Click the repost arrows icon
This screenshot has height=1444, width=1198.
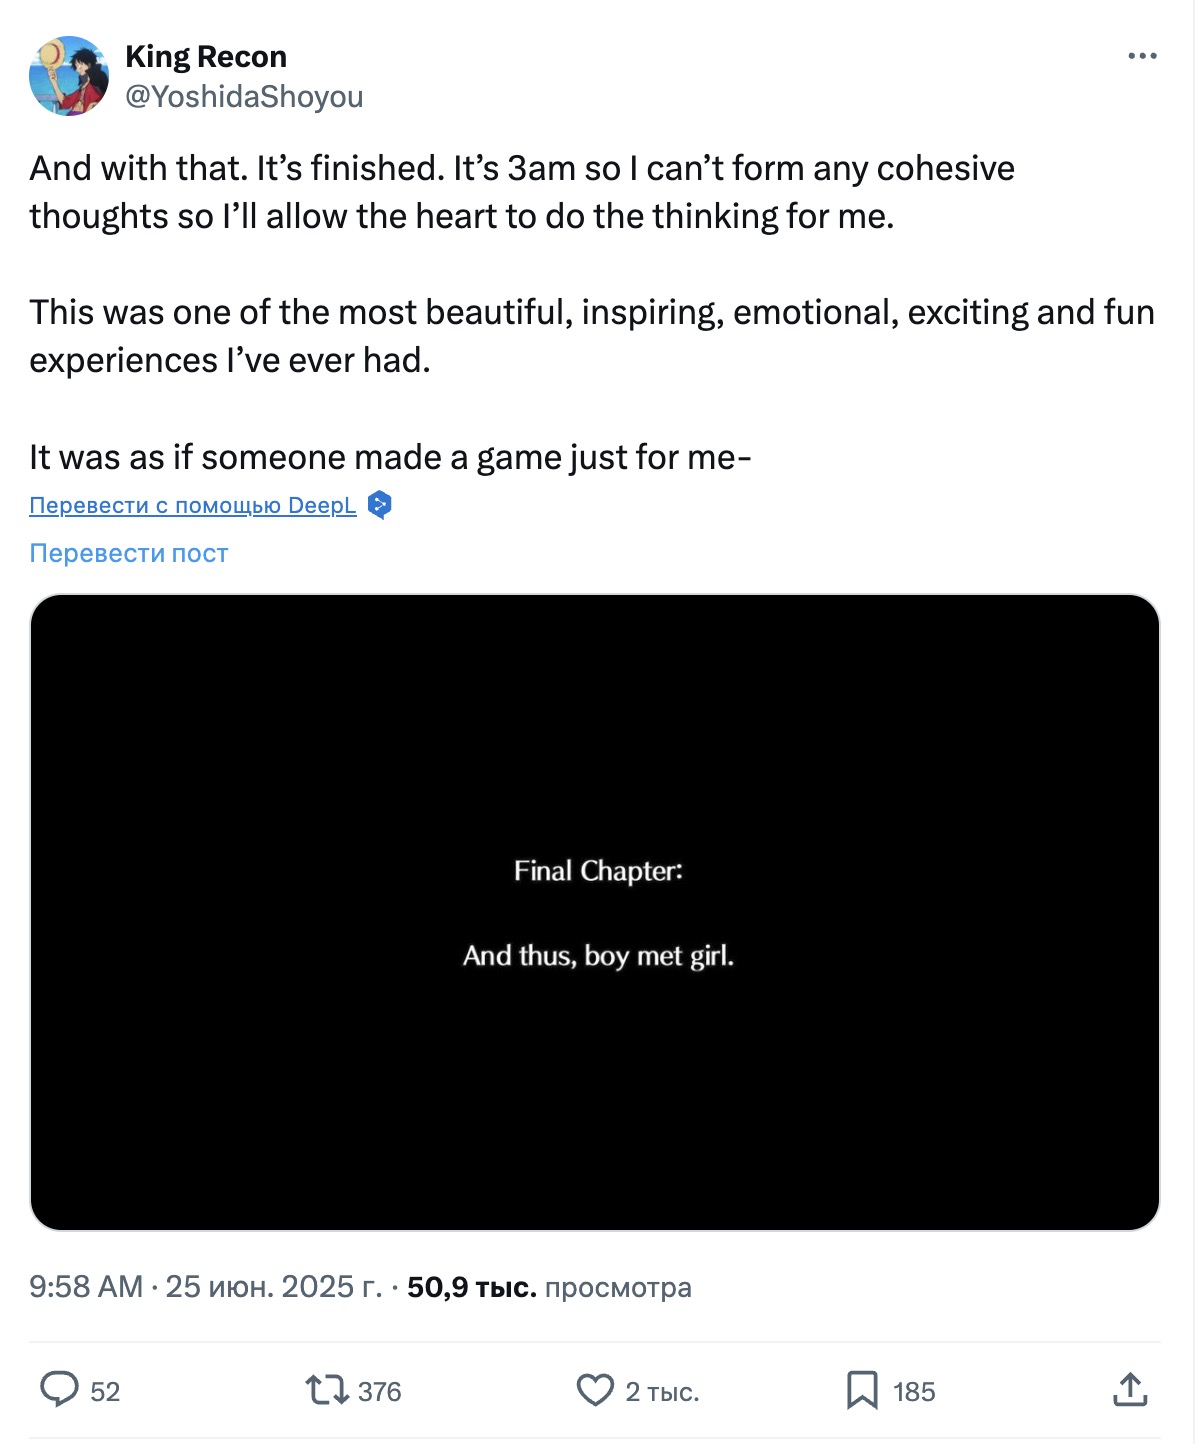pos(326,1390)
